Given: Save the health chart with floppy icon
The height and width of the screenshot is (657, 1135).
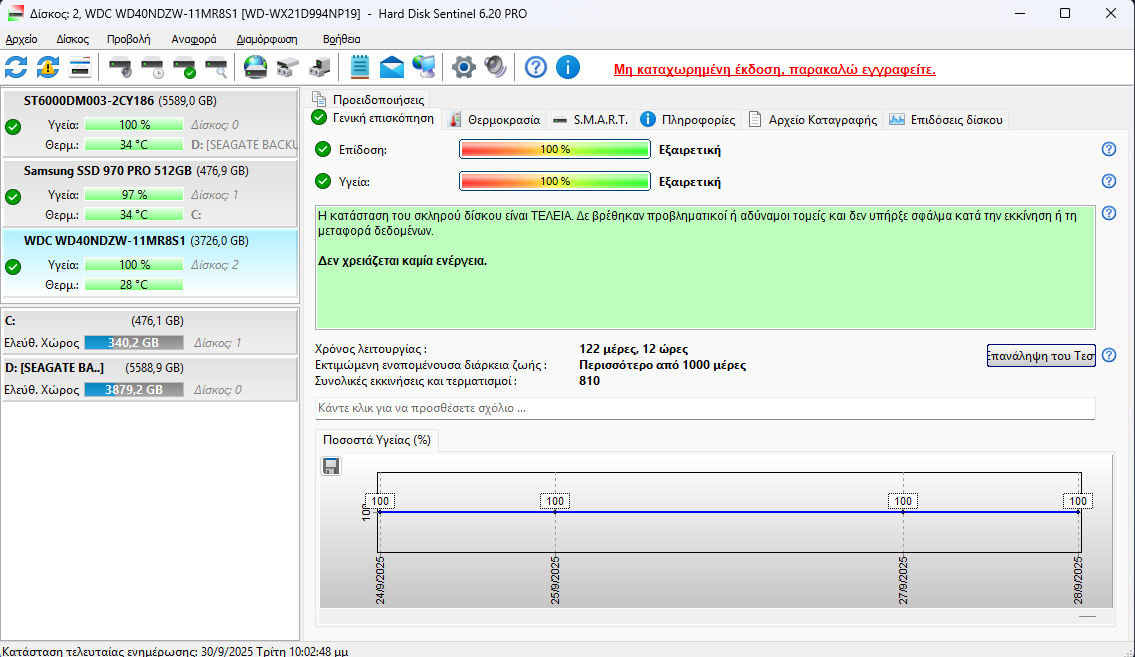Looking at the screenshot, I should click(331, 466).
